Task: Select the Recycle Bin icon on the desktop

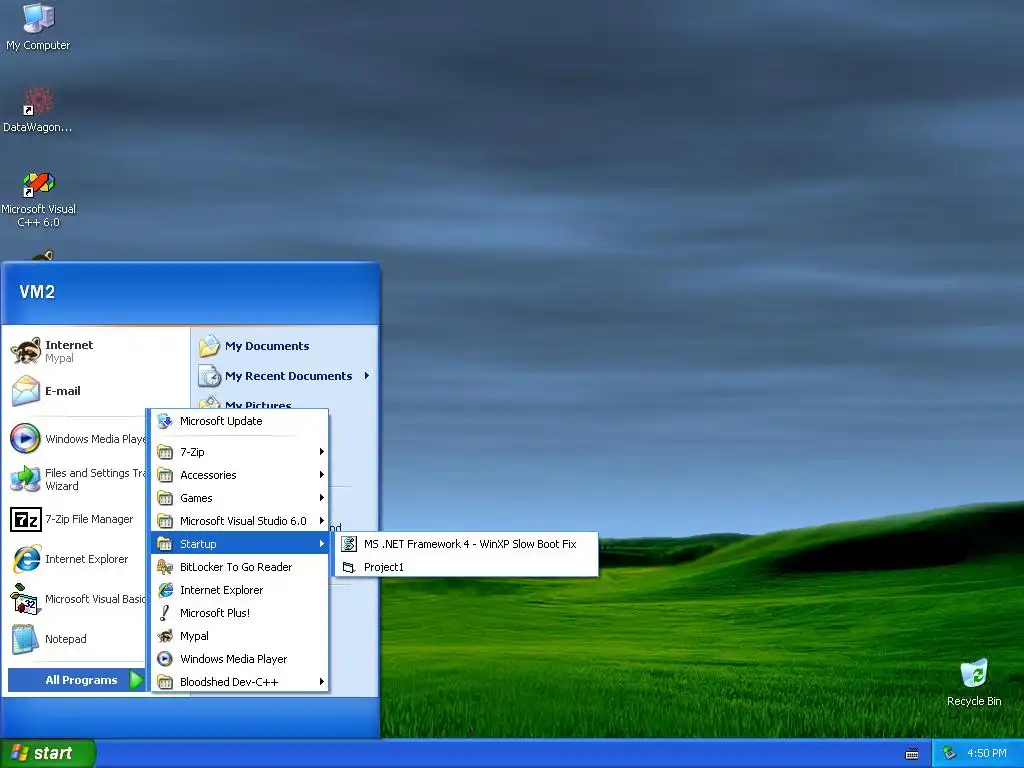Action: tap(974, 682)
